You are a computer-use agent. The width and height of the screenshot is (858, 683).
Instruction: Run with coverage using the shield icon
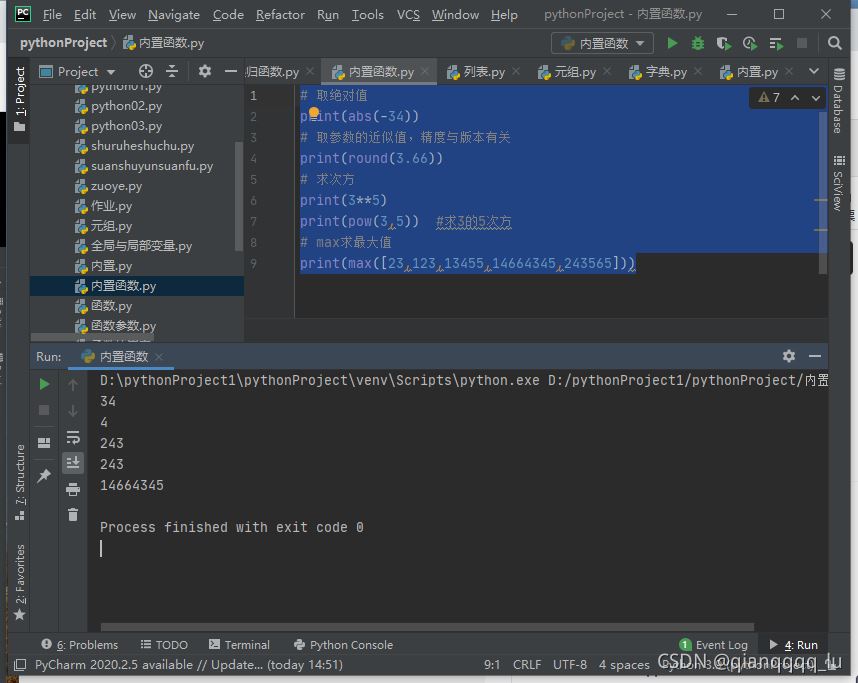tap(724, 43)
